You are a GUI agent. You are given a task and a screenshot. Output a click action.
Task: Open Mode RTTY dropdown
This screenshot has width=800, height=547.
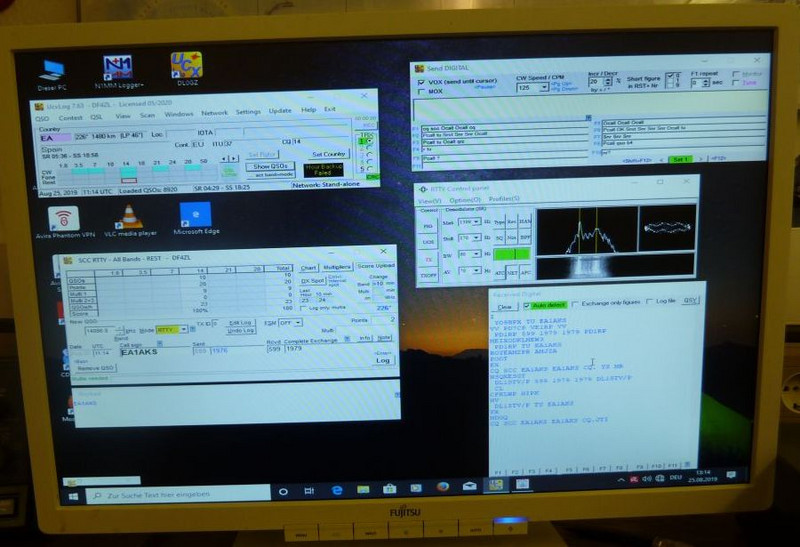183,330
